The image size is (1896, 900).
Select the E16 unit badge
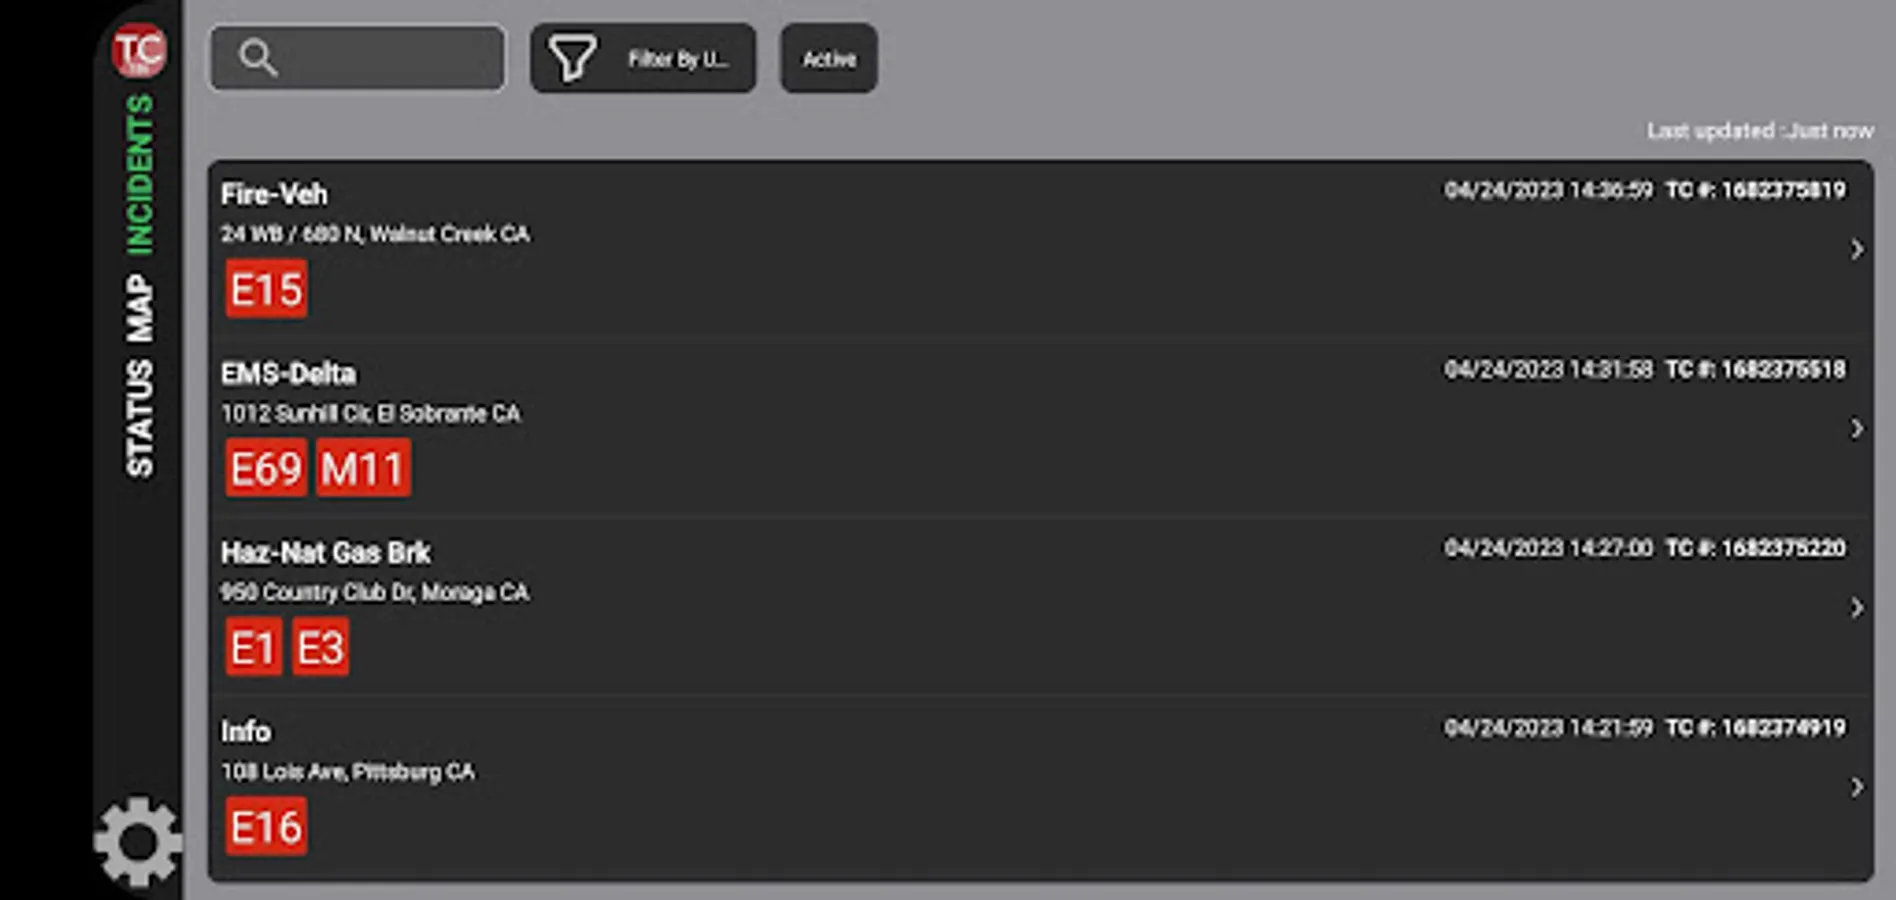266,827
